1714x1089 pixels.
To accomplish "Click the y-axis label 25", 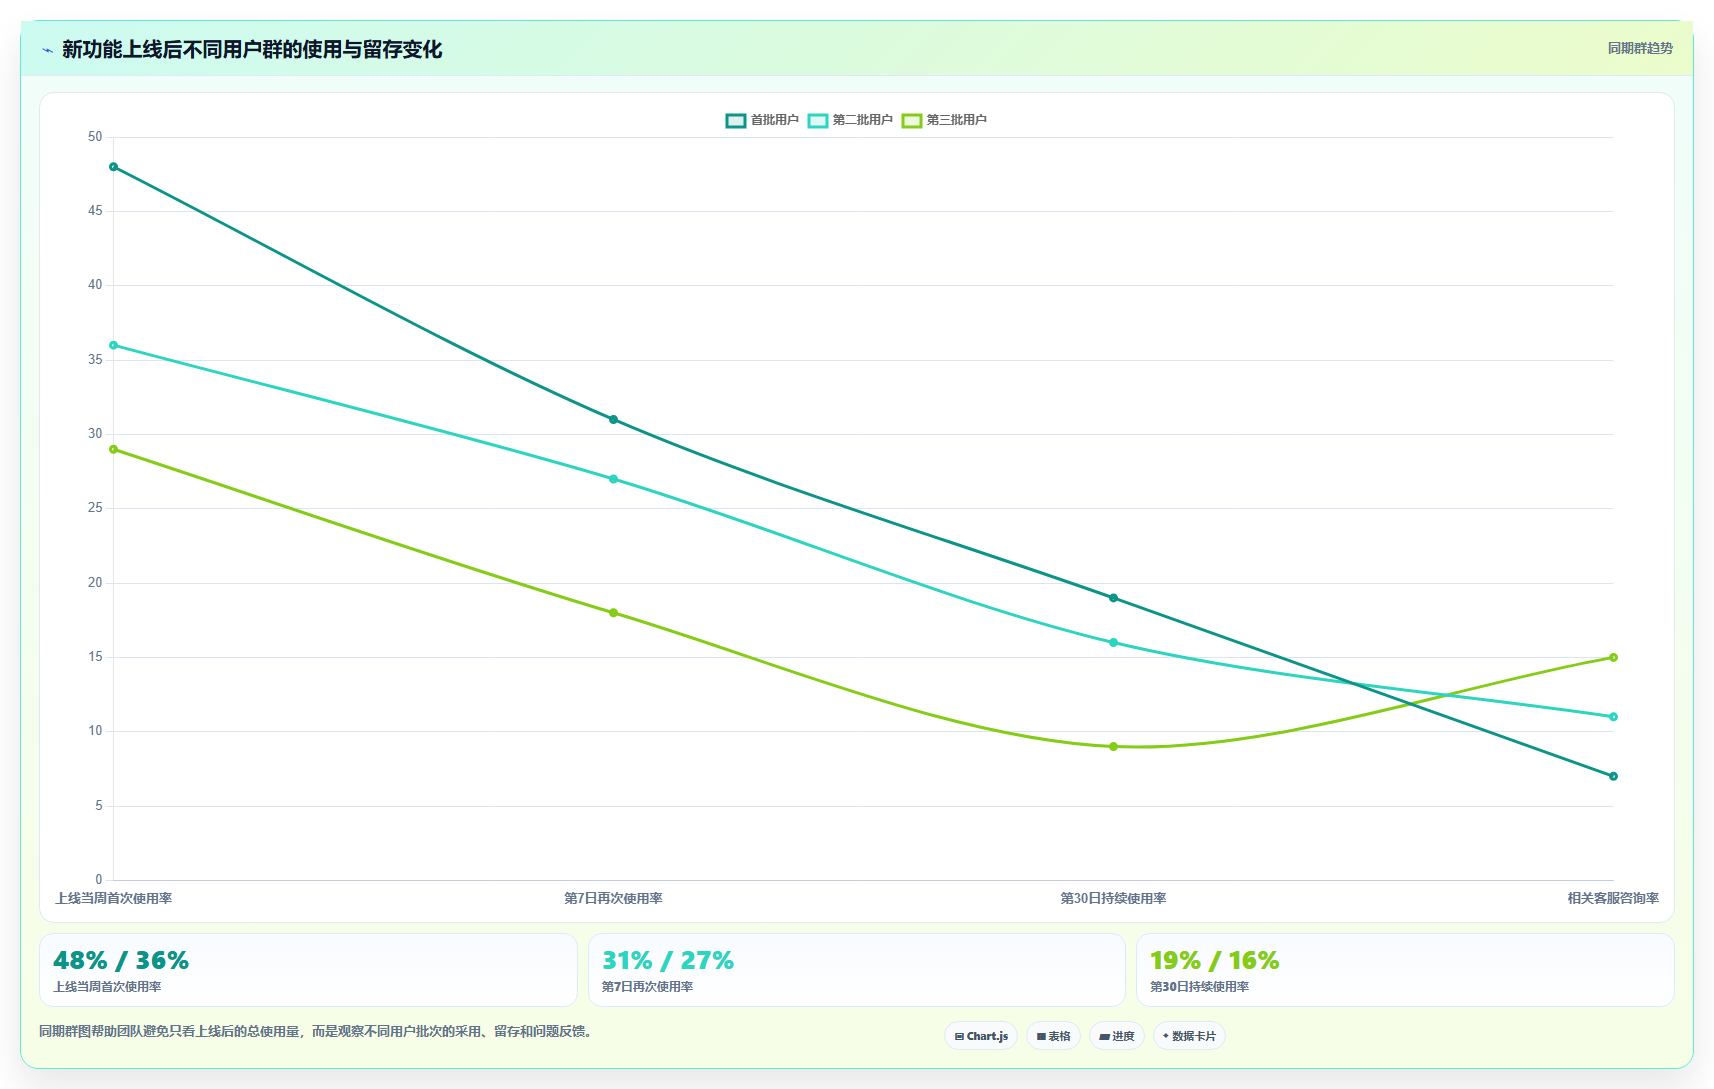I will tap(95, 508).
